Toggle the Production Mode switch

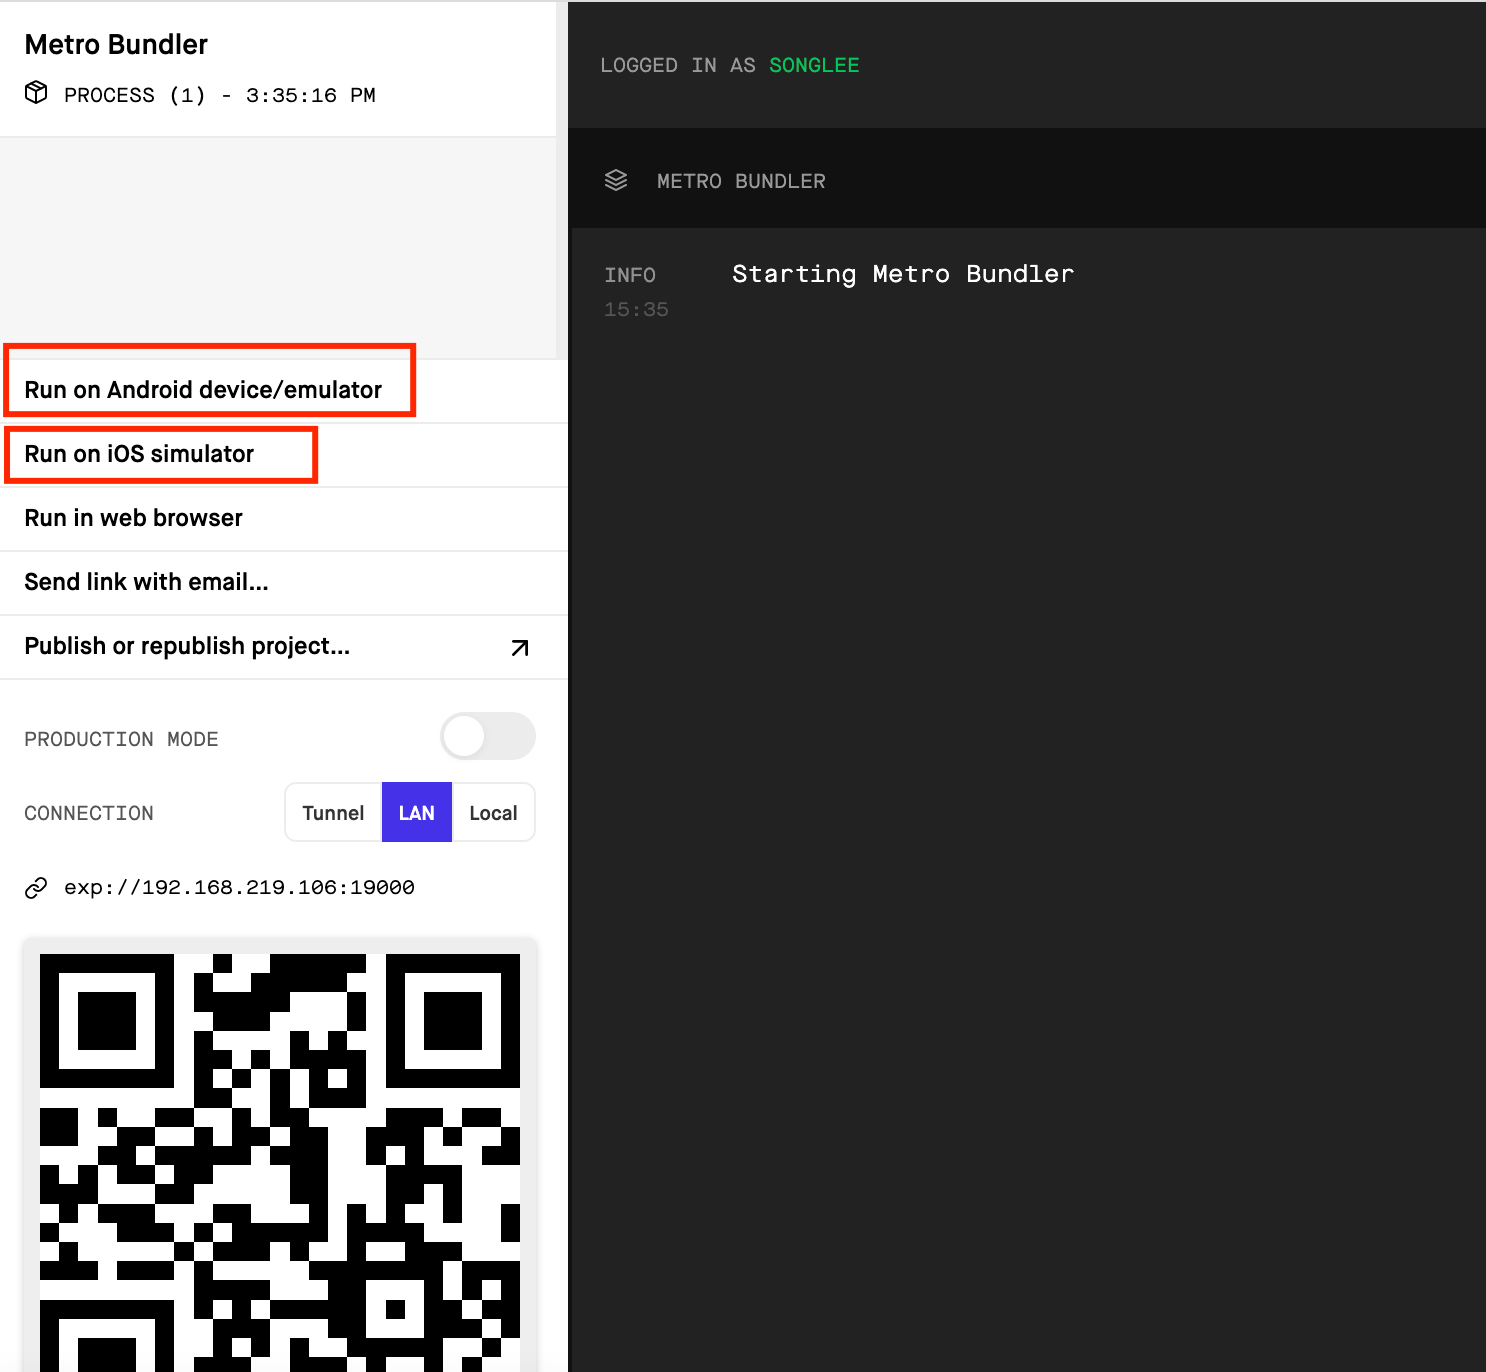coord(488,737)
